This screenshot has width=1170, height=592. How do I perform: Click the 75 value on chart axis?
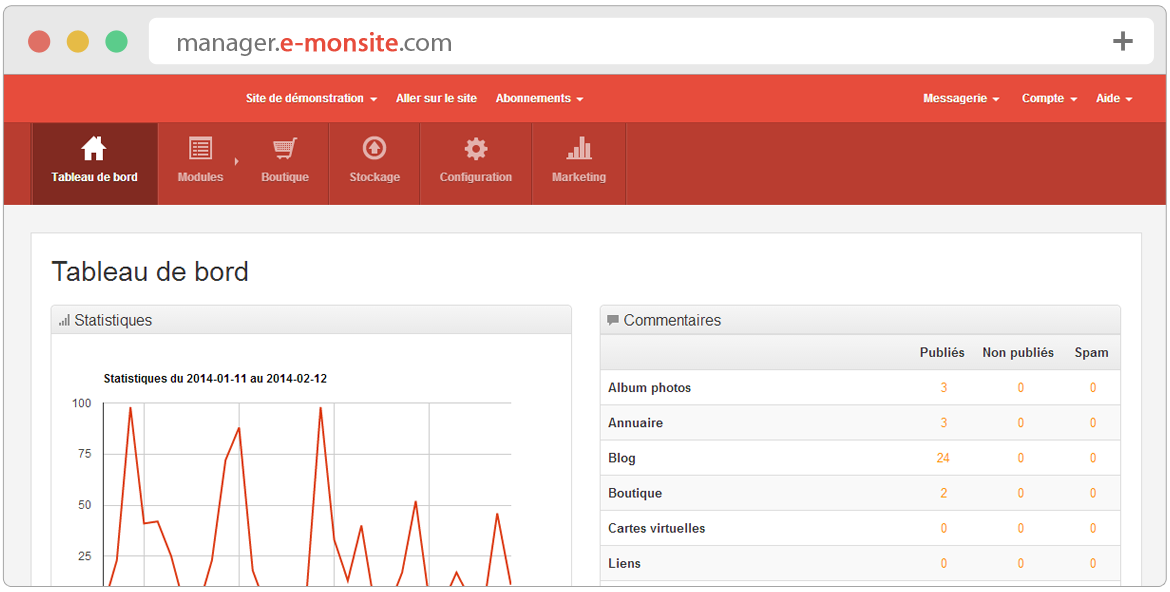coord(84,454)
